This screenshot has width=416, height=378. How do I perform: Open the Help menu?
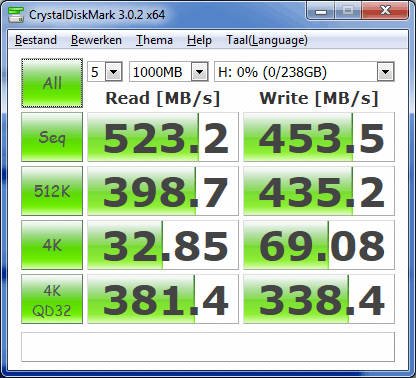(199, 40)
